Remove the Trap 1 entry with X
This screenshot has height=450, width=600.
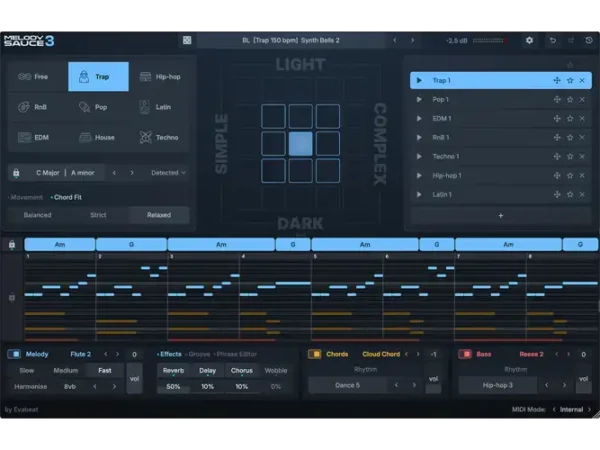(582, 80)
